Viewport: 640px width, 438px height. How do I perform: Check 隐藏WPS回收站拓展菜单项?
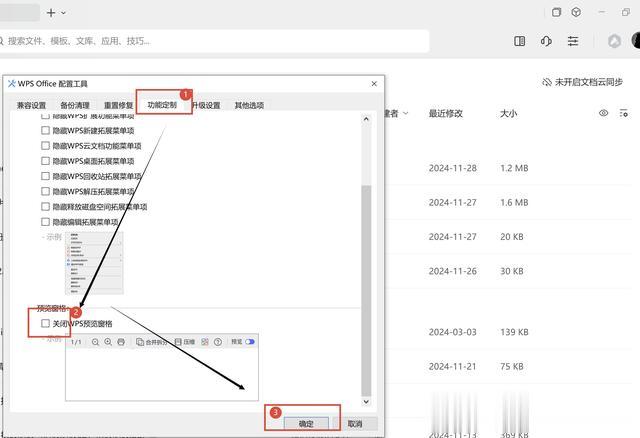coord(45,176)
